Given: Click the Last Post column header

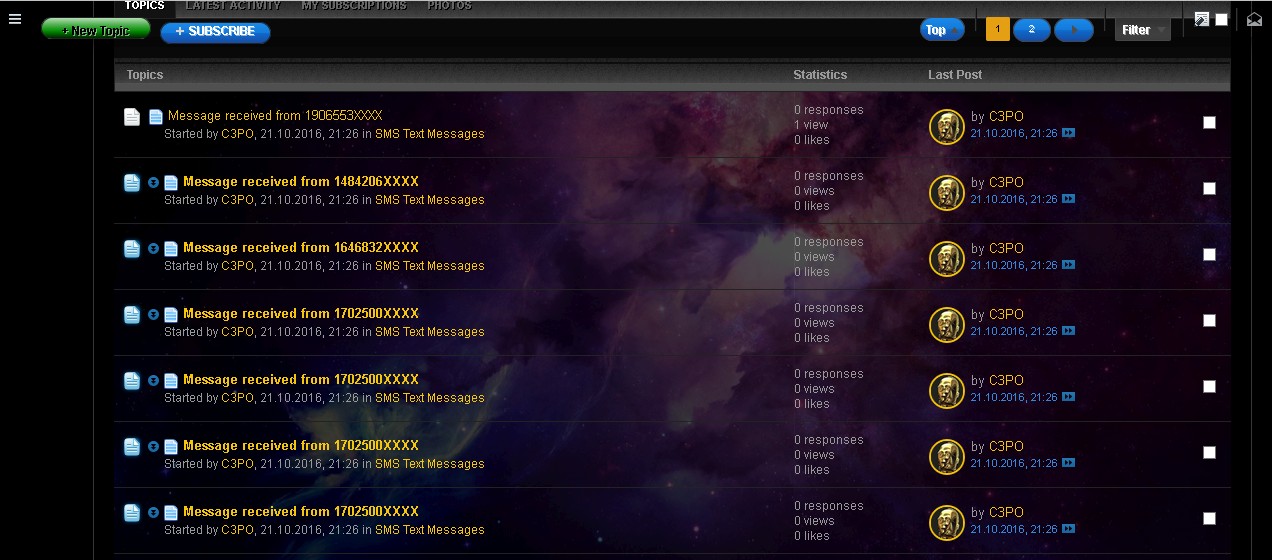Looking at the screenshot, I should [955, 75].
